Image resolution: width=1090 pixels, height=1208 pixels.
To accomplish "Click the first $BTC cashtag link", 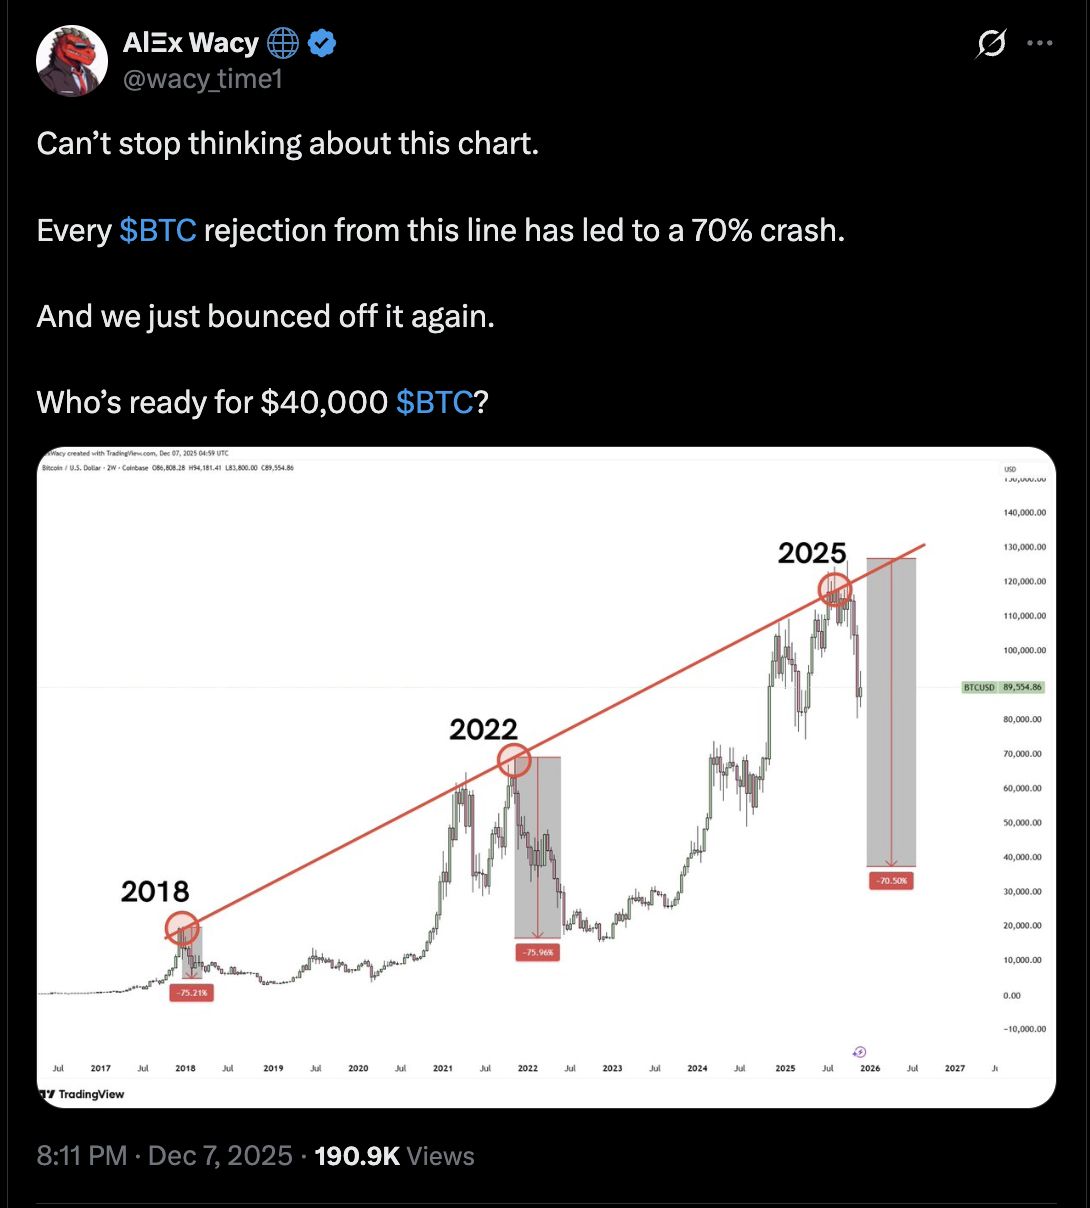I will pos(158,230).
